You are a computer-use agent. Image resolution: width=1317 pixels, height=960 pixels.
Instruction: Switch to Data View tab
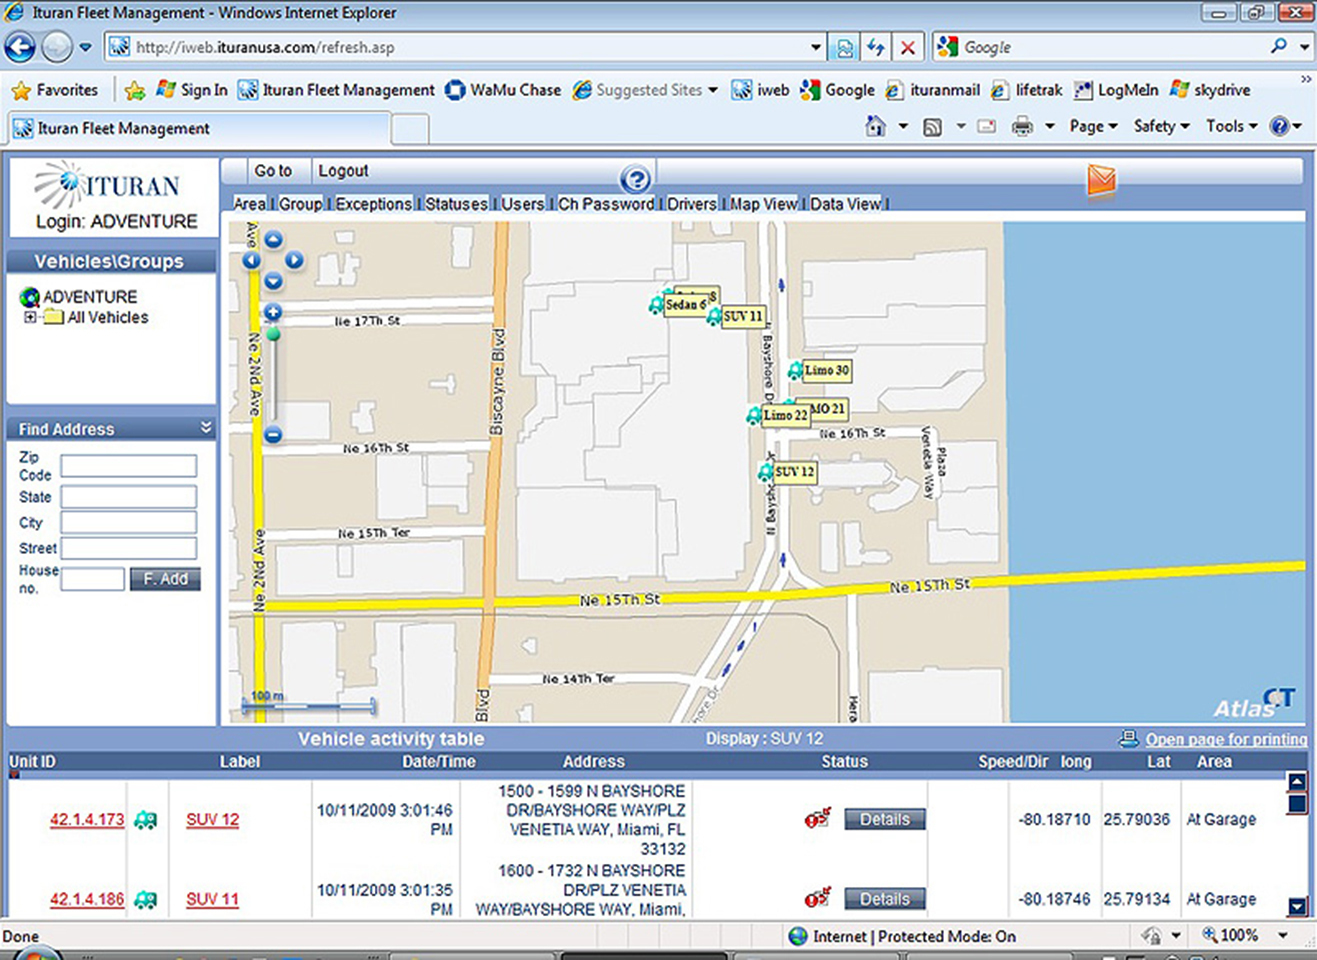[x=845, y=204]
